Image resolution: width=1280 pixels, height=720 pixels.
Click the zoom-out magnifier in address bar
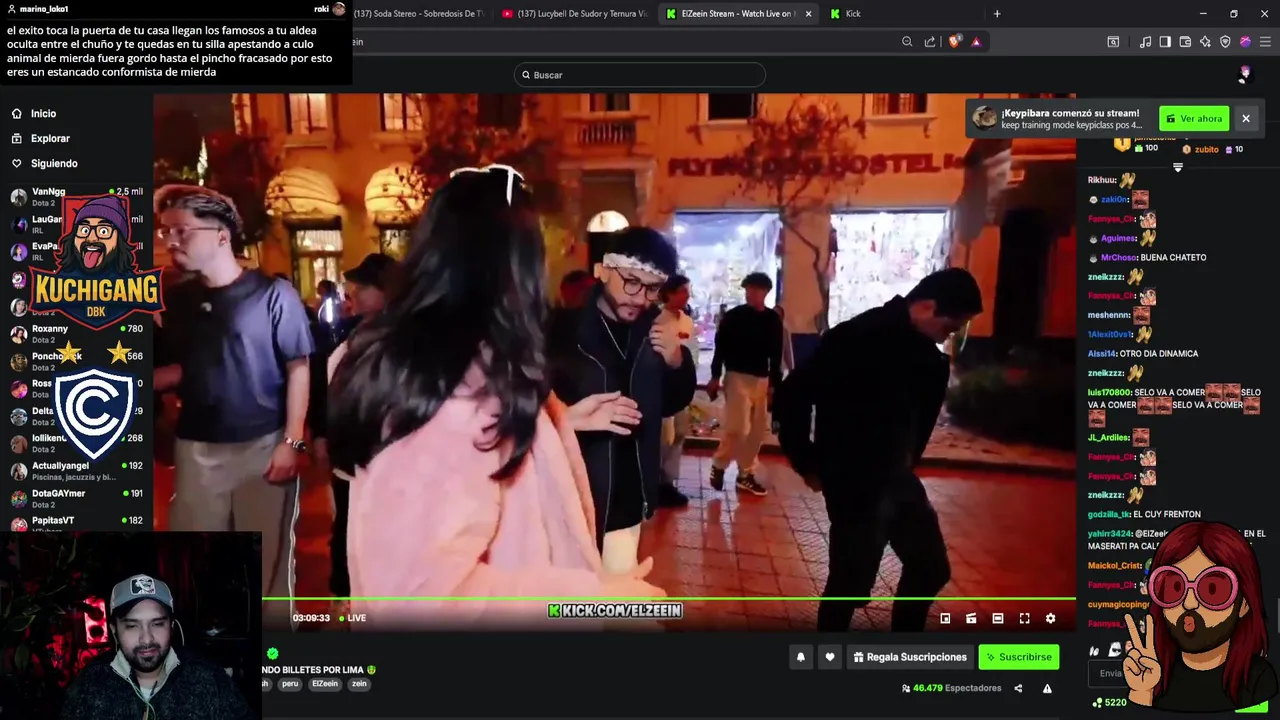pos(907,42)
